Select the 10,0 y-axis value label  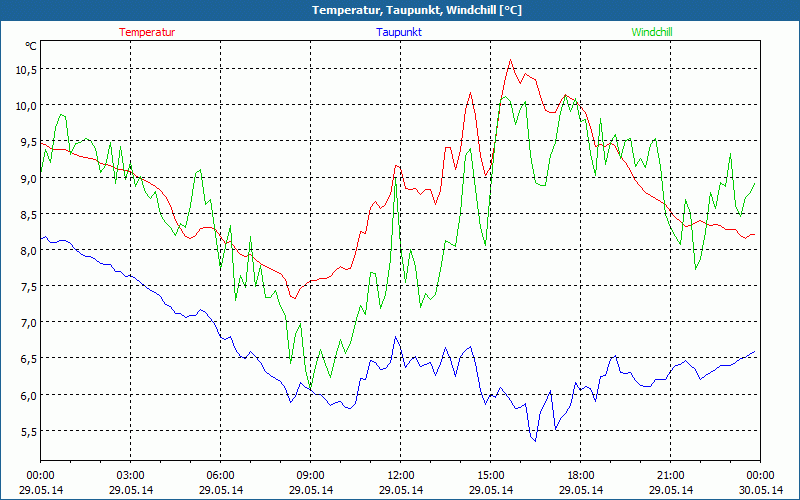click(x=26, y=105)
